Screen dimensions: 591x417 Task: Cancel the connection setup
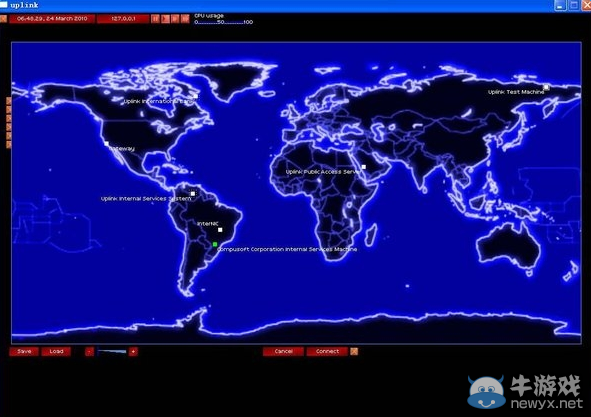pos(283,351)
